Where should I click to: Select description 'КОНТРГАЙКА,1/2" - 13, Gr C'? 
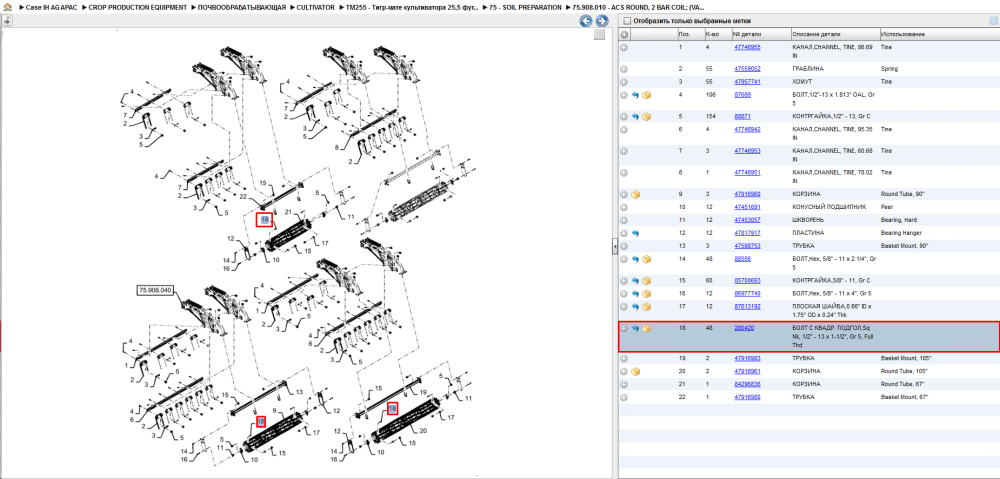coord(832,117)
